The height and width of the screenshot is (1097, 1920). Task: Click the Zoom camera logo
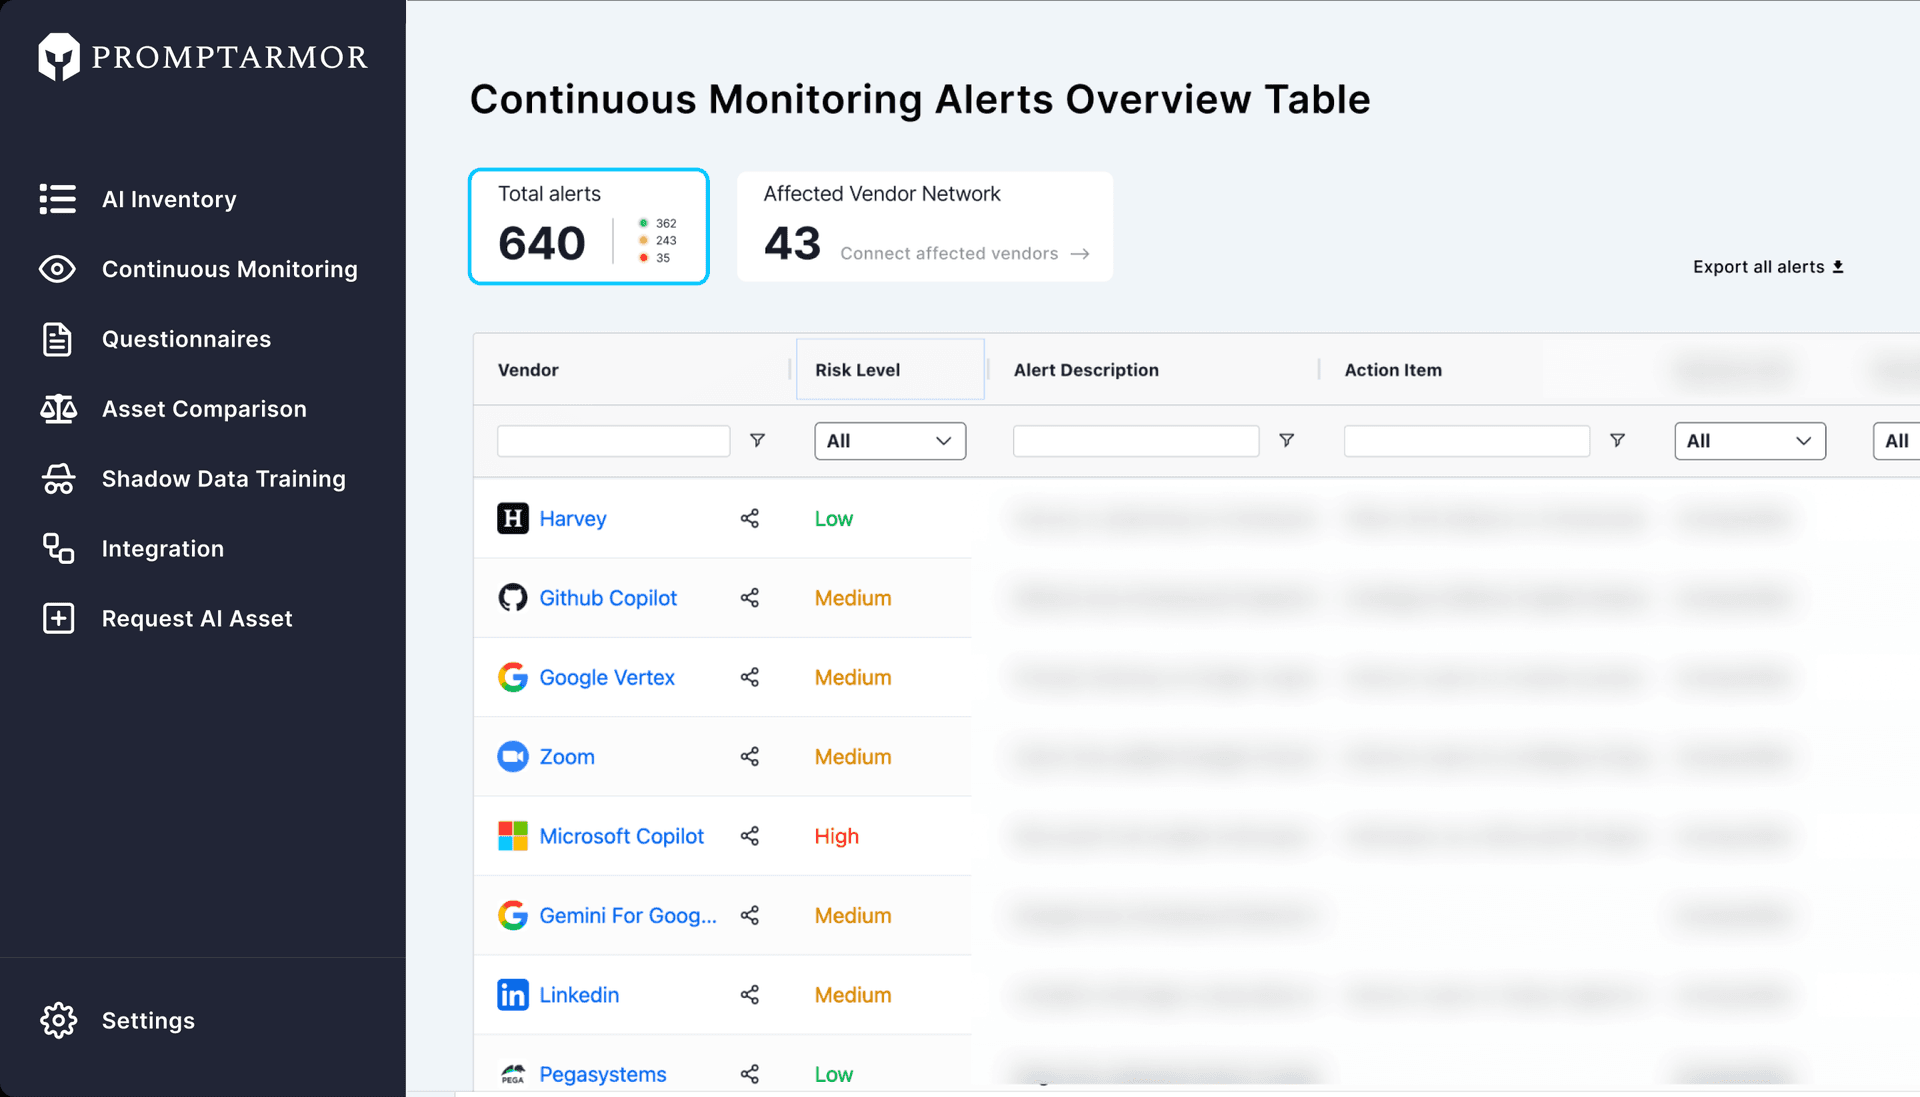513,756
